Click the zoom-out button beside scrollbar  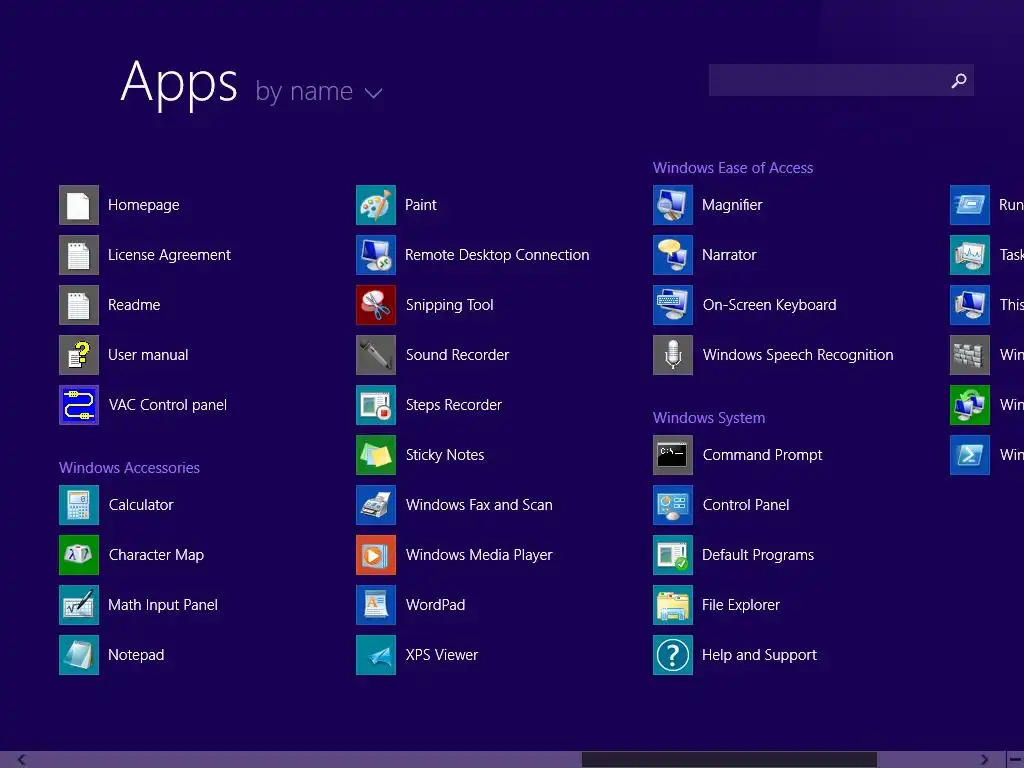click(1016, 760)
